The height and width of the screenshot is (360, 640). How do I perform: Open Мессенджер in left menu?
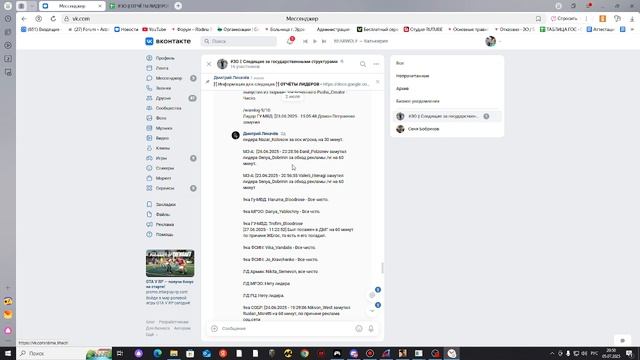(169, 78)
